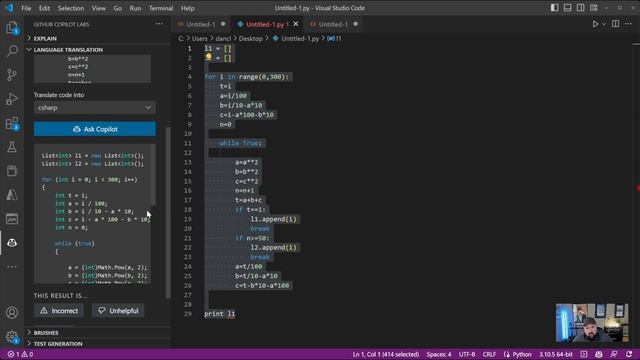Open the Accounts menu icon

[12, 313]
